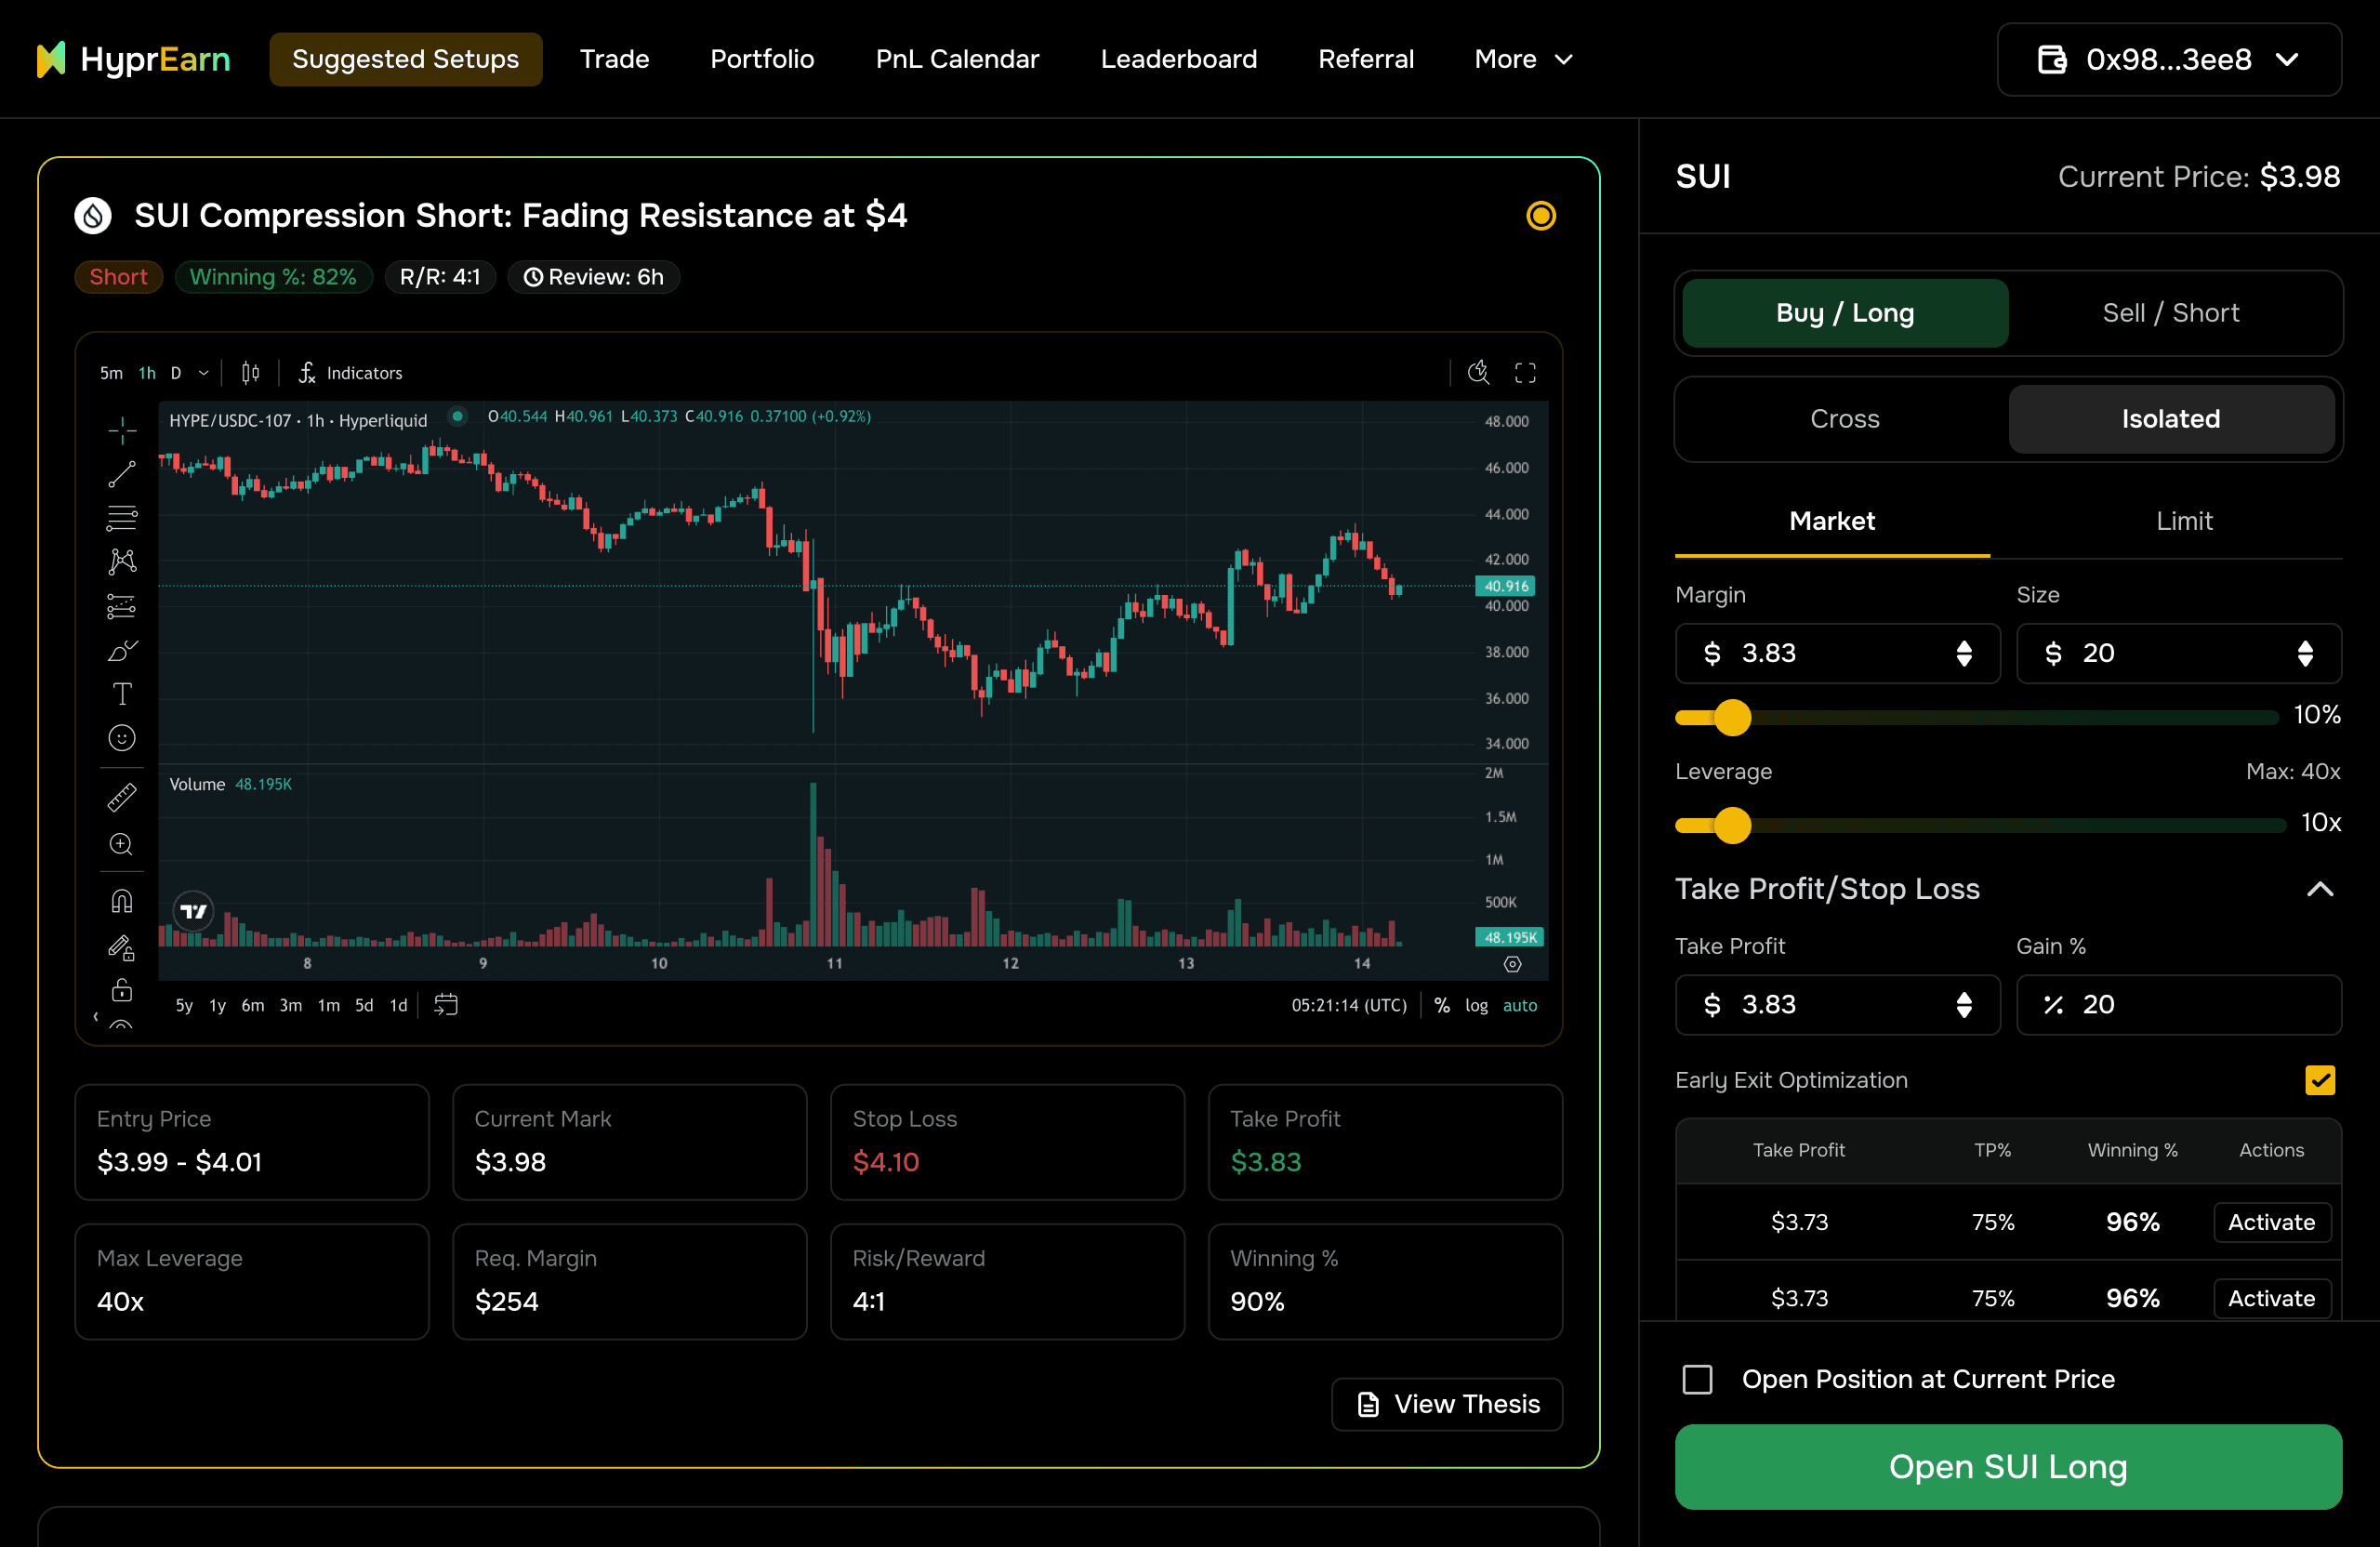This screenshot has width=2380, height=1547.
Task: Click the Indicators button
Action: coord(351,373)
